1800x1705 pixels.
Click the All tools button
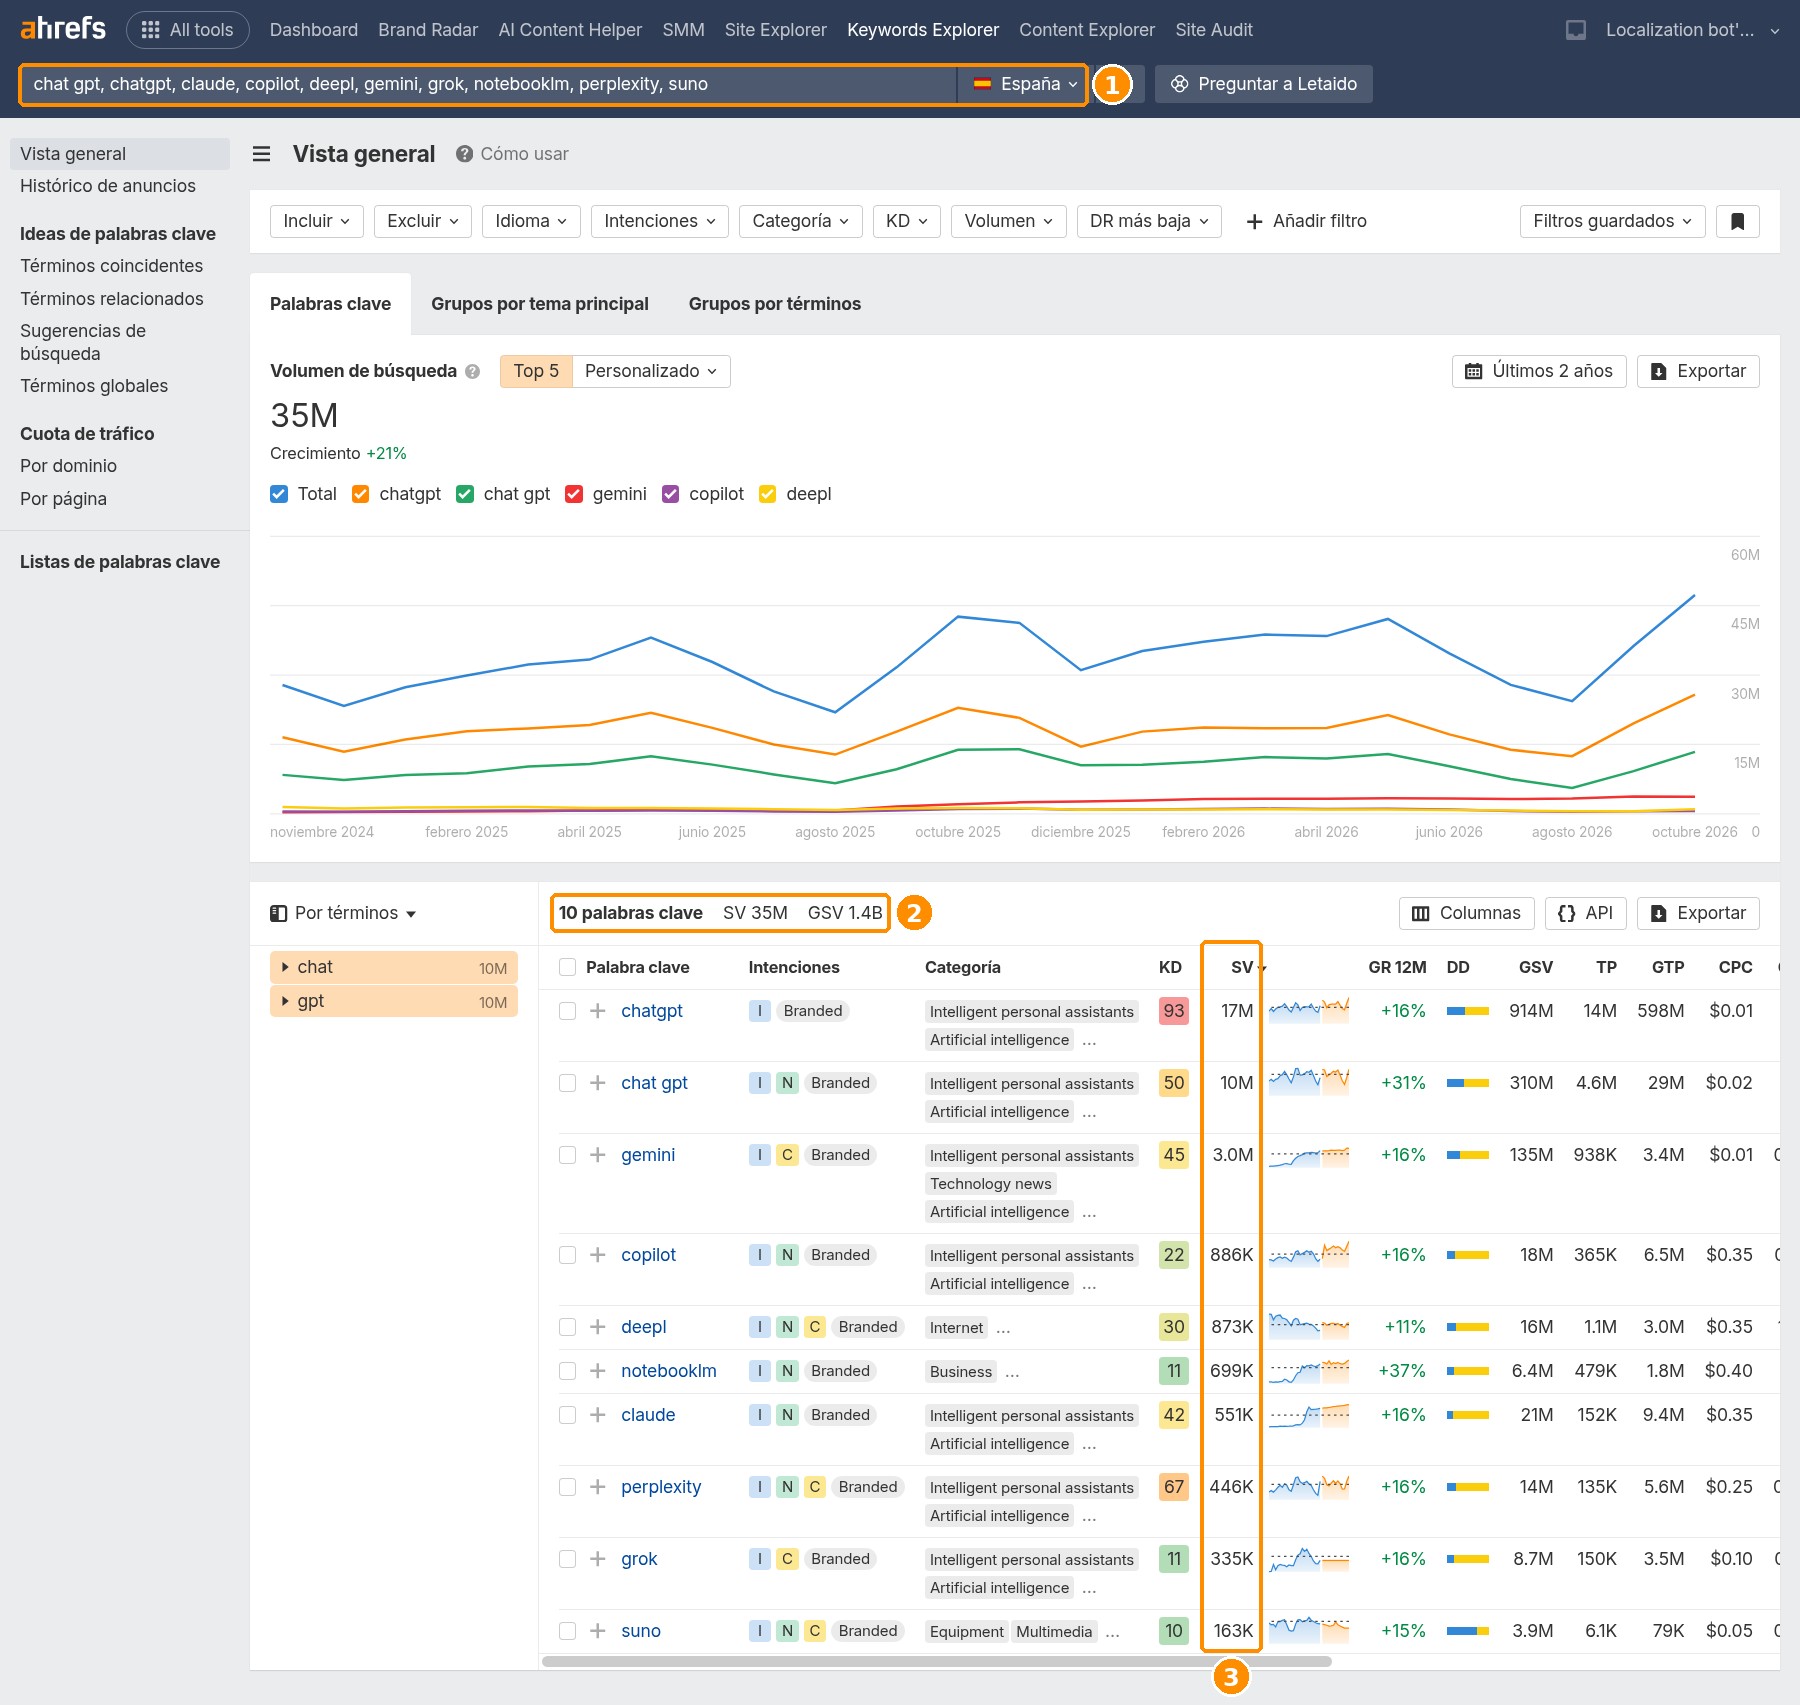(x=188, y=30)
